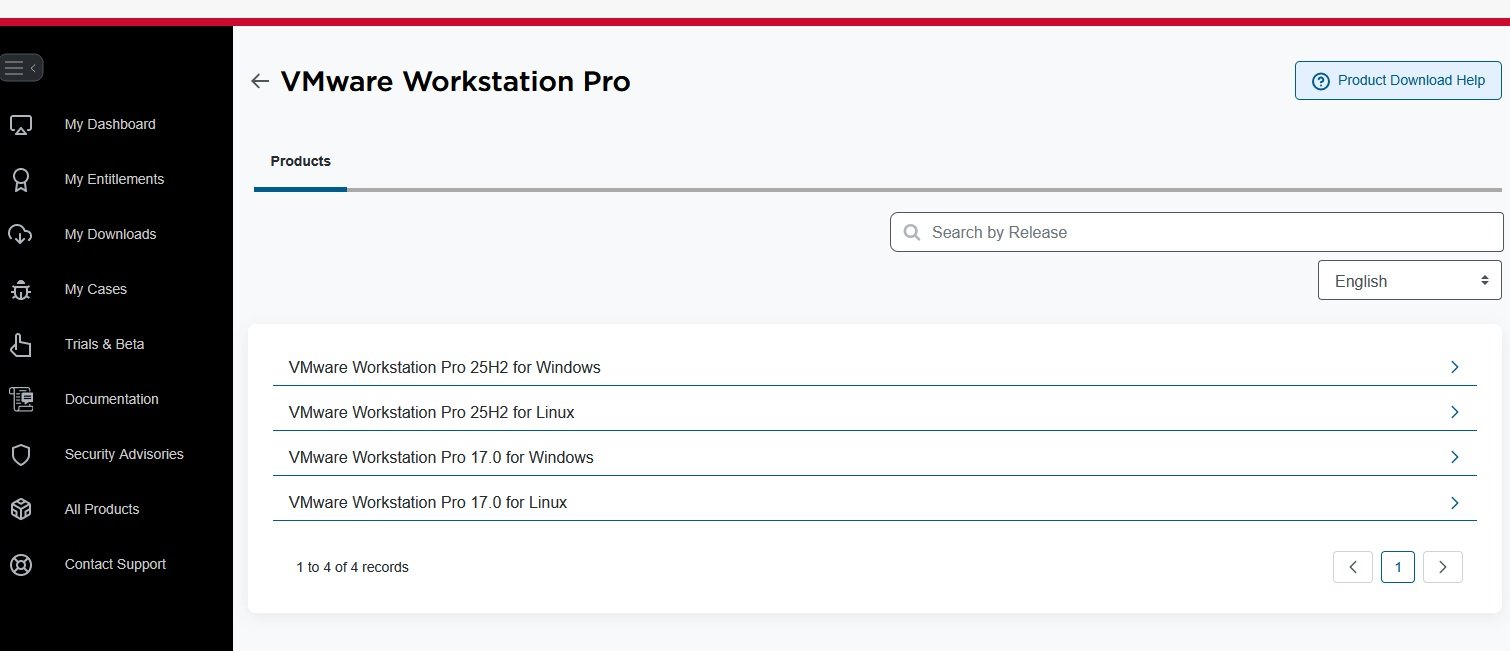Click the All Products box icon
The height and width of the screenshot is (651, 1510).
21,510
